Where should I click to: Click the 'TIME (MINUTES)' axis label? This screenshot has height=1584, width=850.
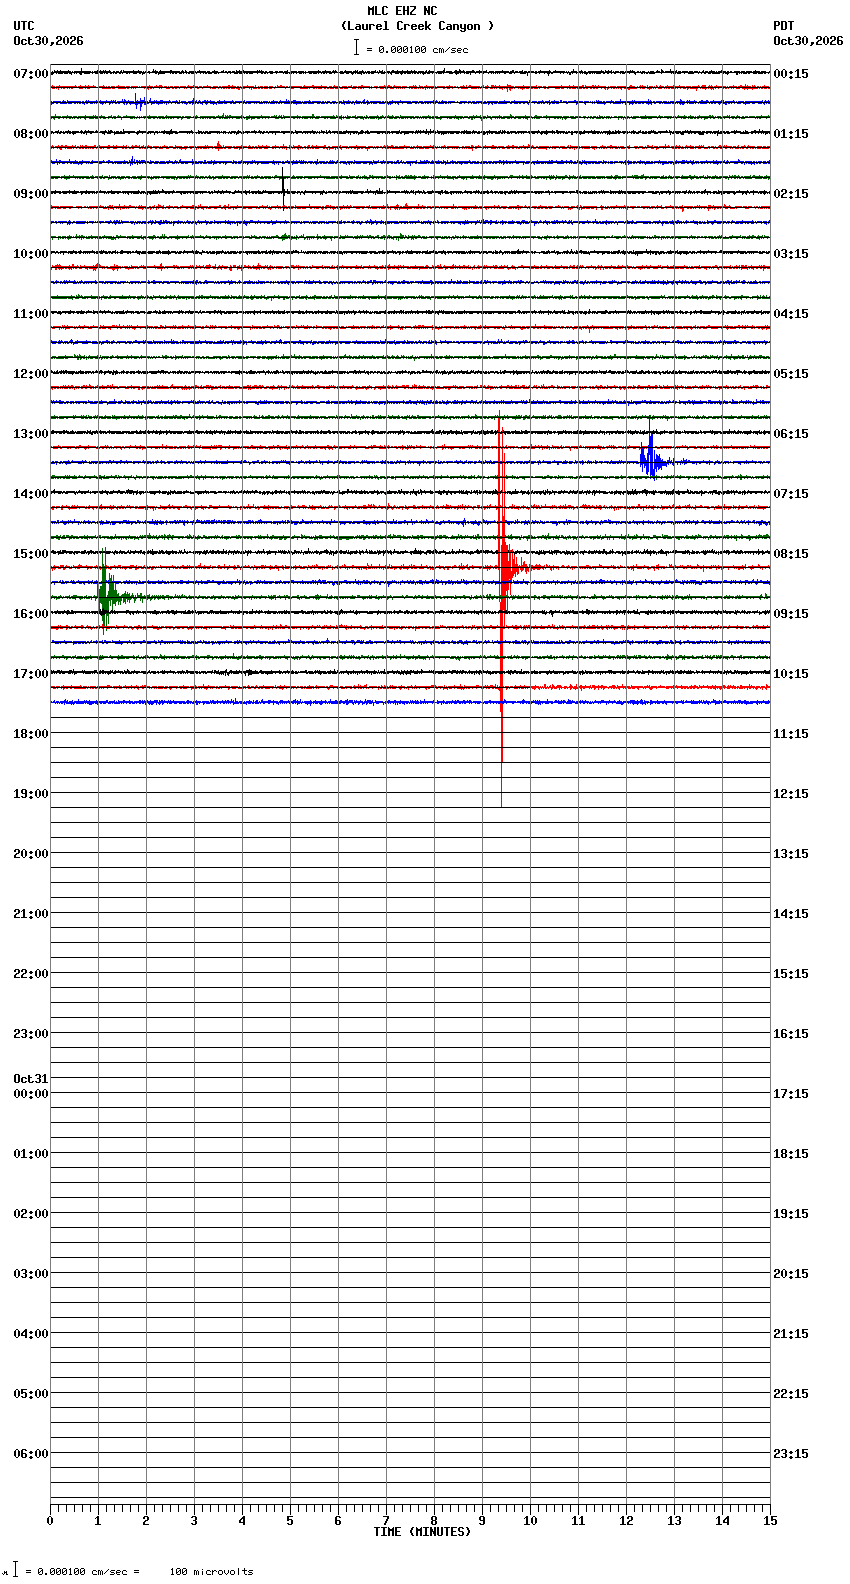click(422, 1532)
